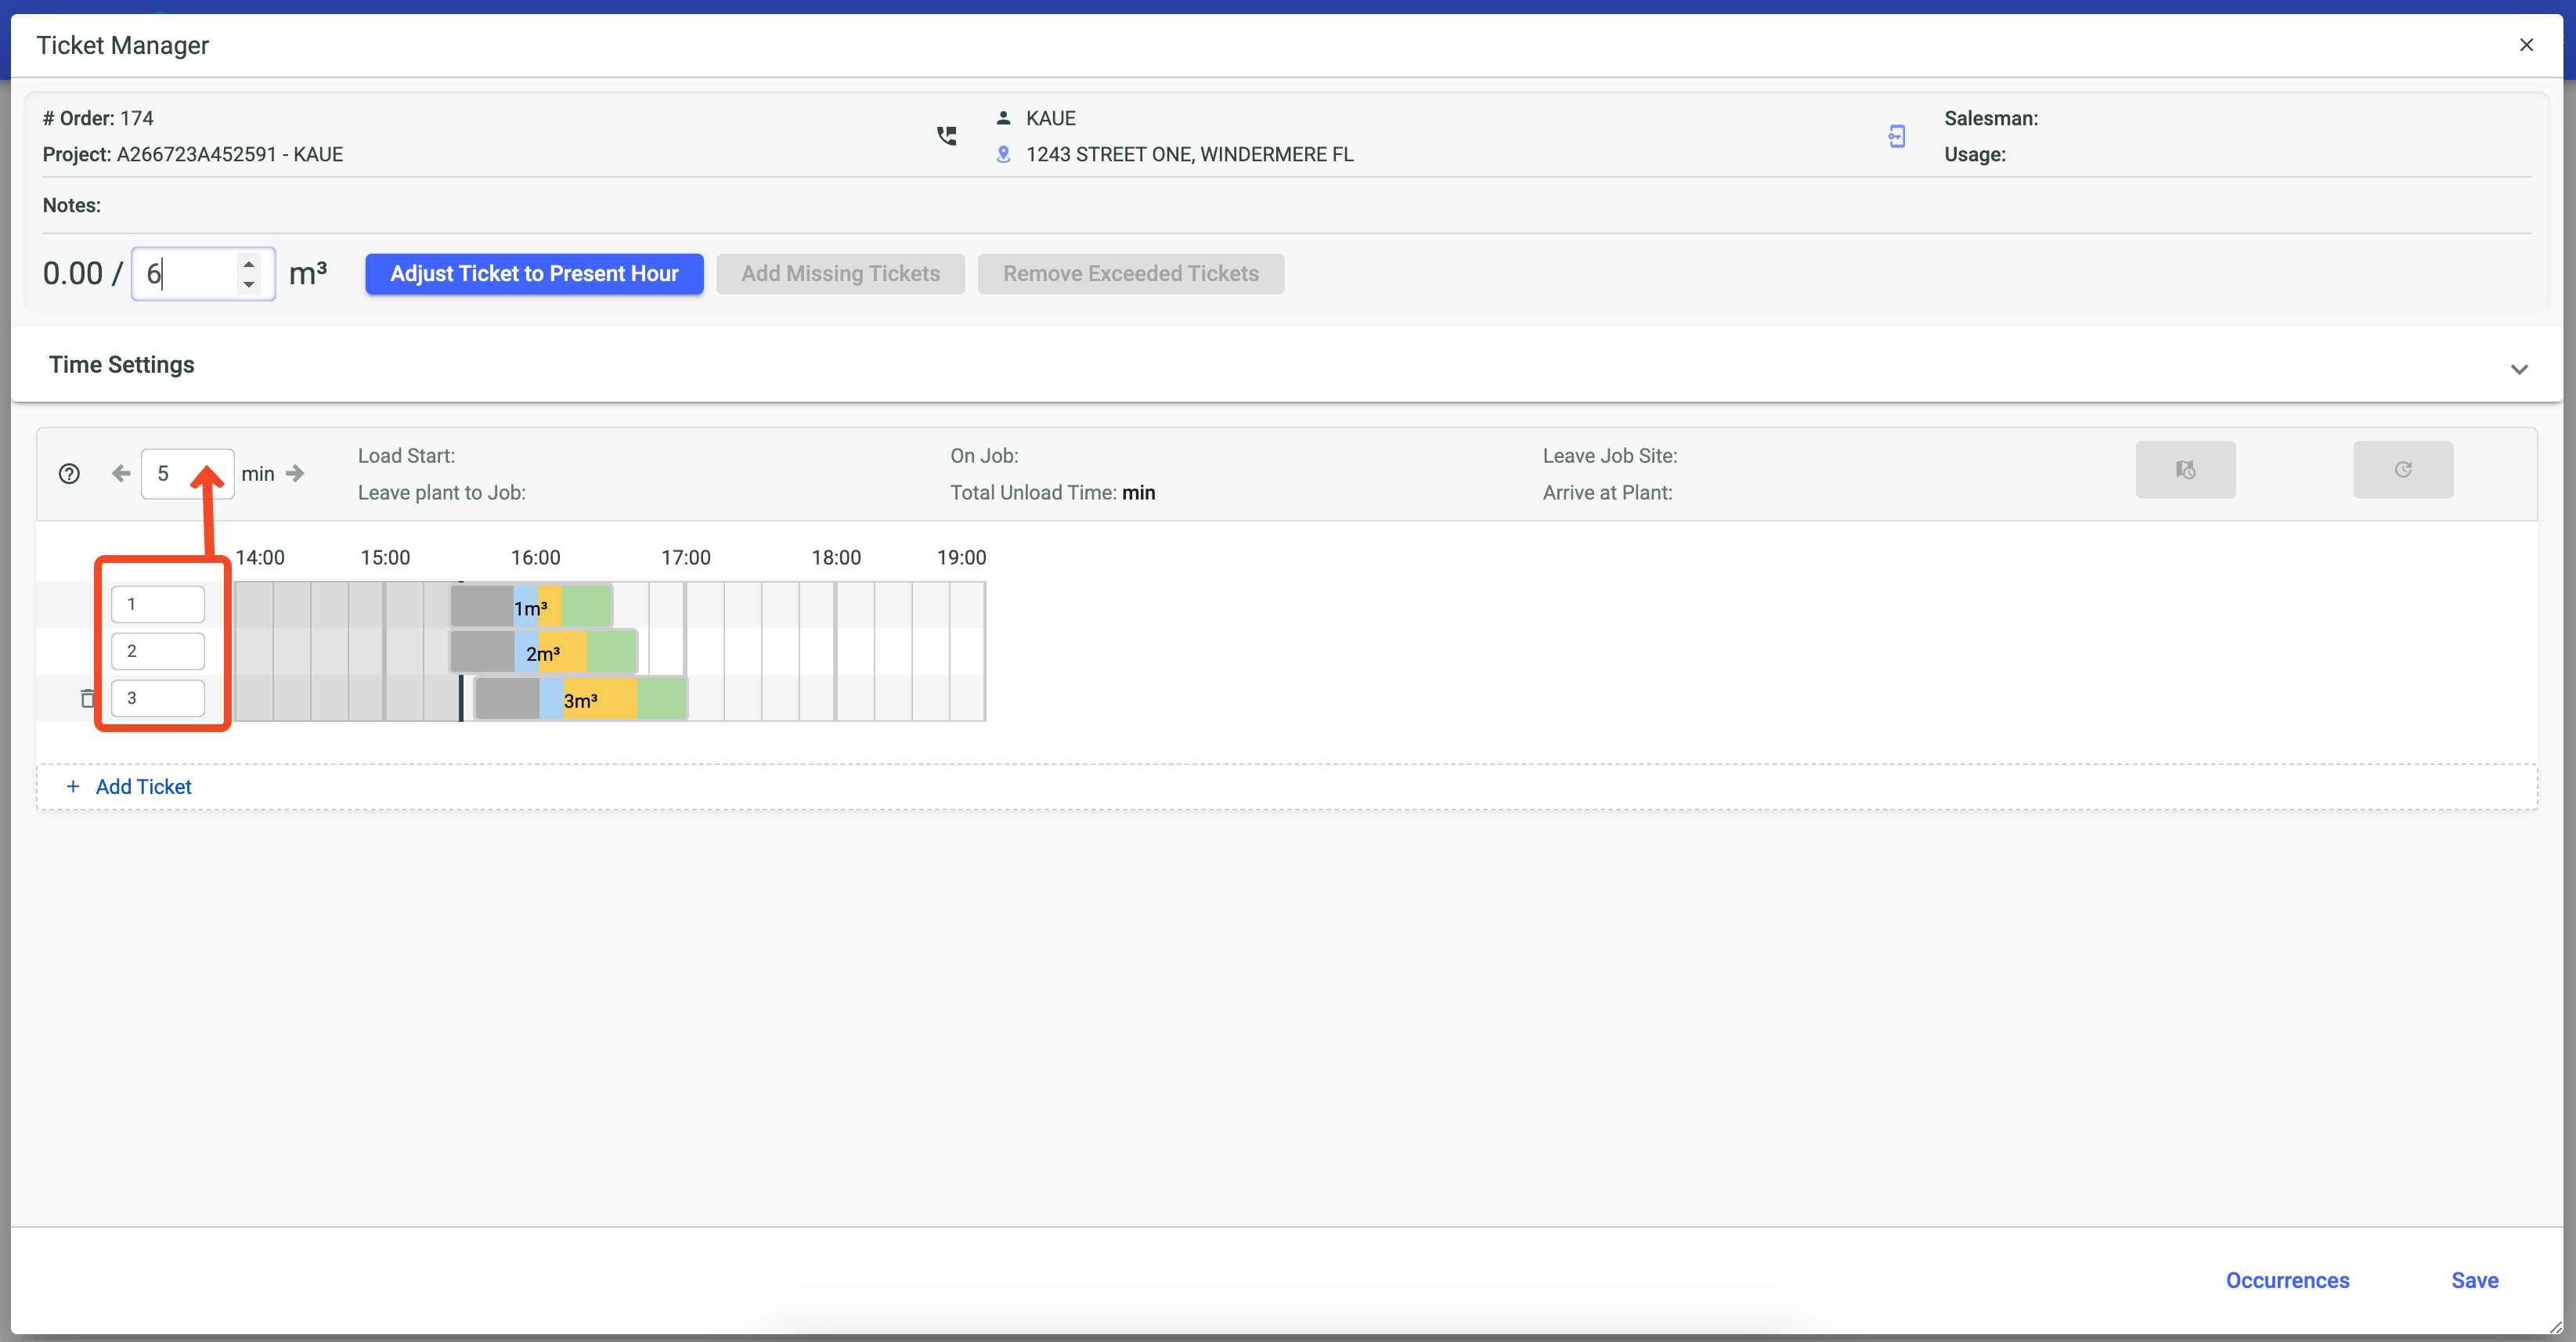
Task: Click the phone call icon
Action: pyautogui.click(x=946, y=136)
